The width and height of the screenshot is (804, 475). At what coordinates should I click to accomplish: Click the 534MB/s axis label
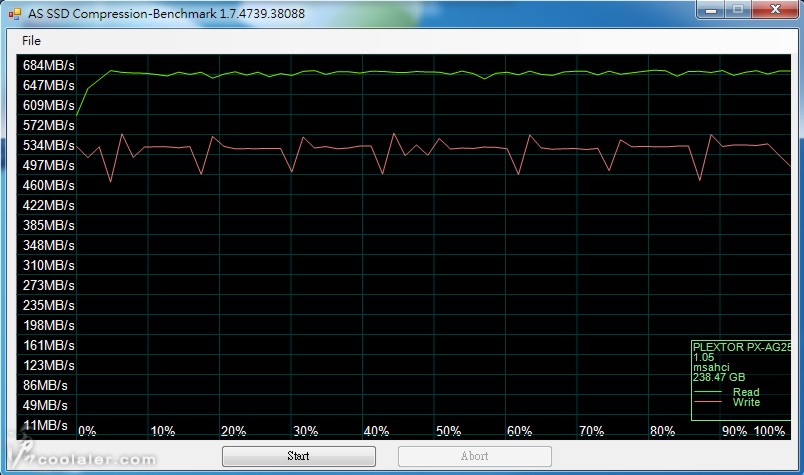(x=48, y=145)
